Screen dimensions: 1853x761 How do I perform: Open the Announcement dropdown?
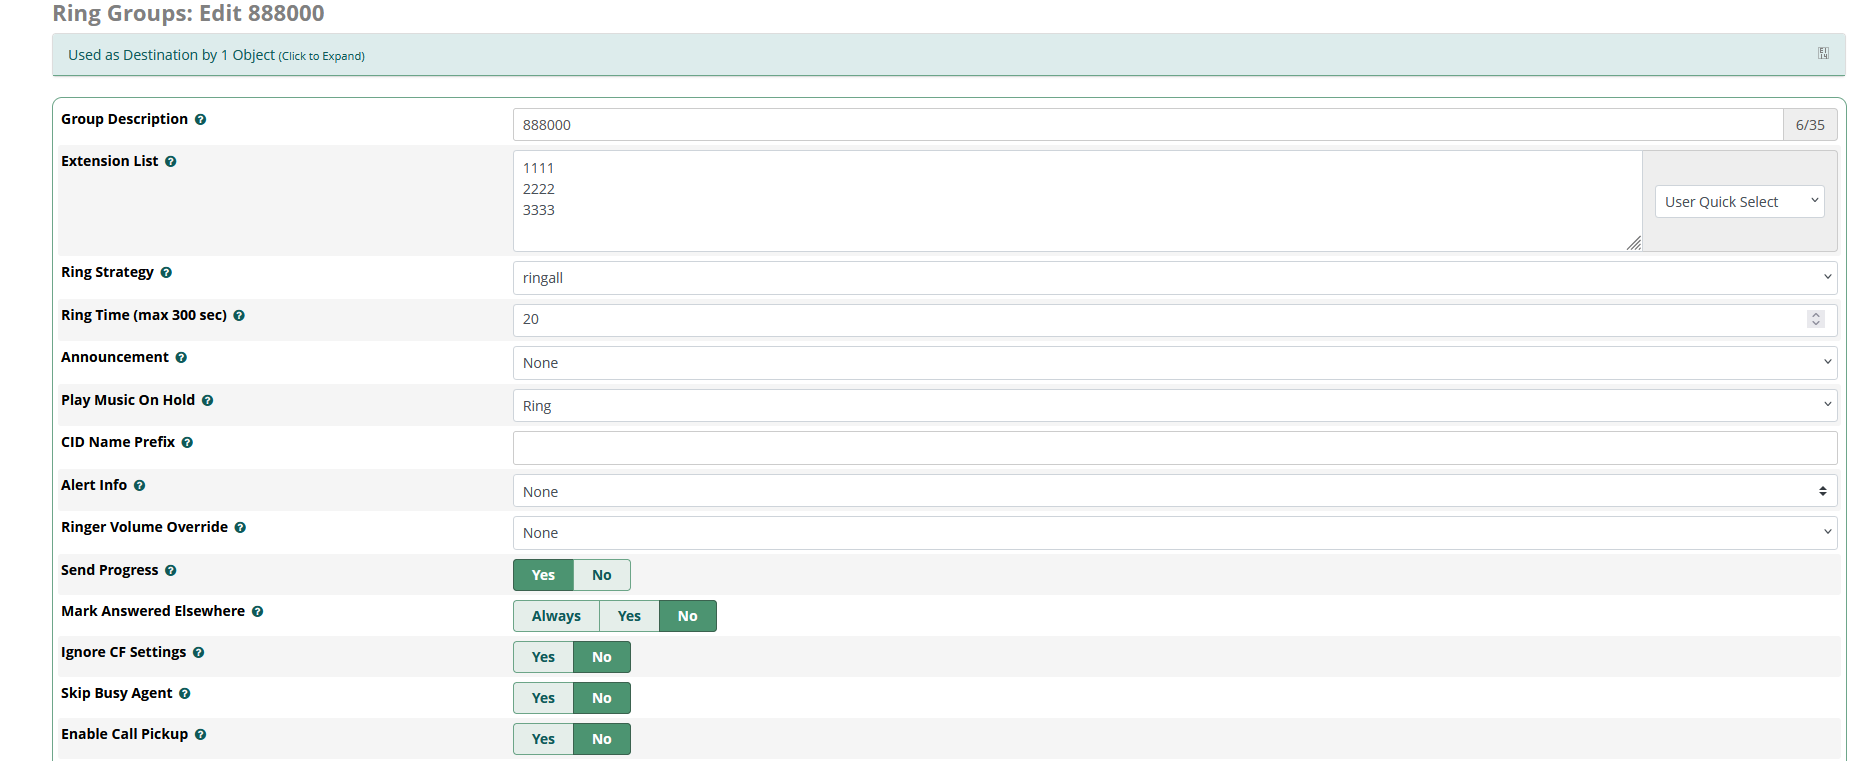pyautogui.click(x=1175, y=363)
